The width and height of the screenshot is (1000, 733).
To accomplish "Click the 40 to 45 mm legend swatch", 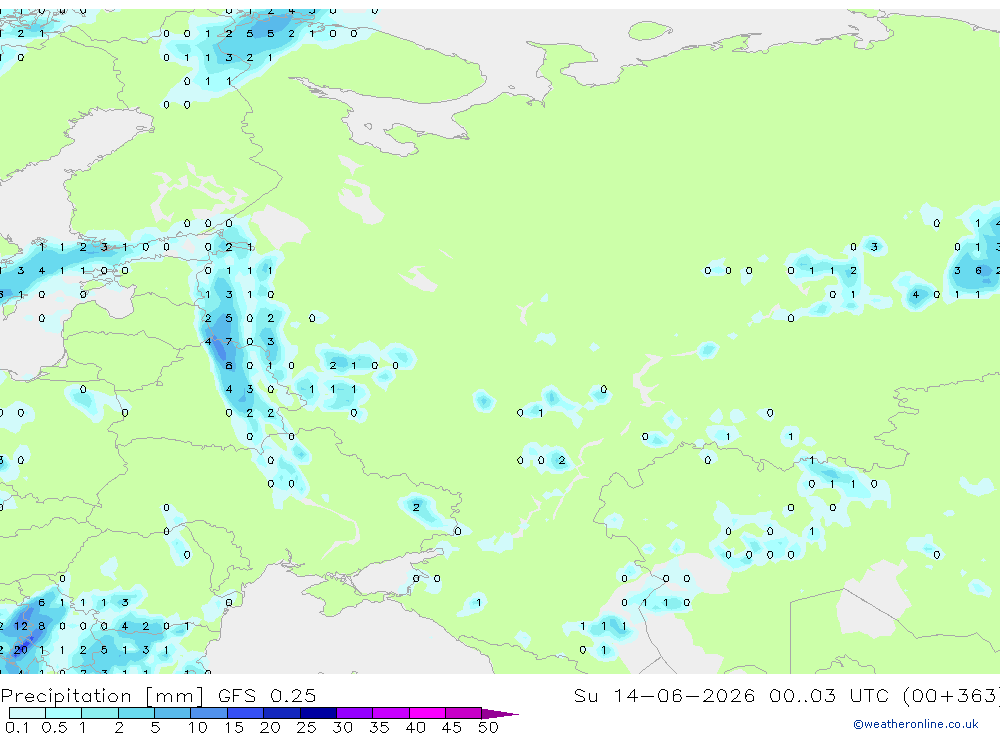I will pos(427,713).
